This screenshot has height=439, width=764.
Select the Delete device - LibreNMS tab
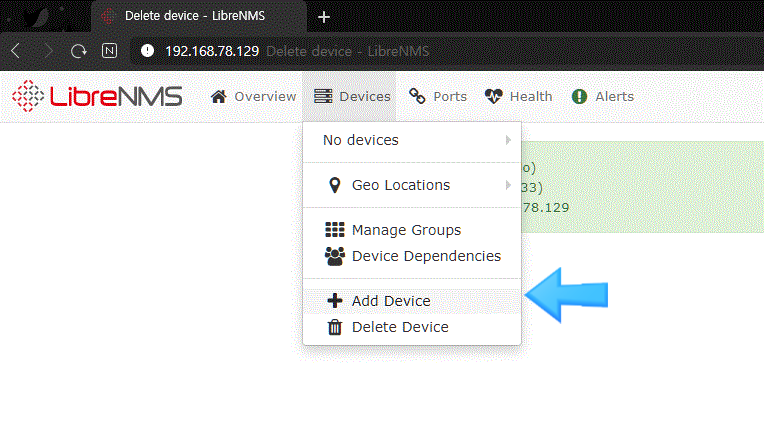click(x=199, y=17)
